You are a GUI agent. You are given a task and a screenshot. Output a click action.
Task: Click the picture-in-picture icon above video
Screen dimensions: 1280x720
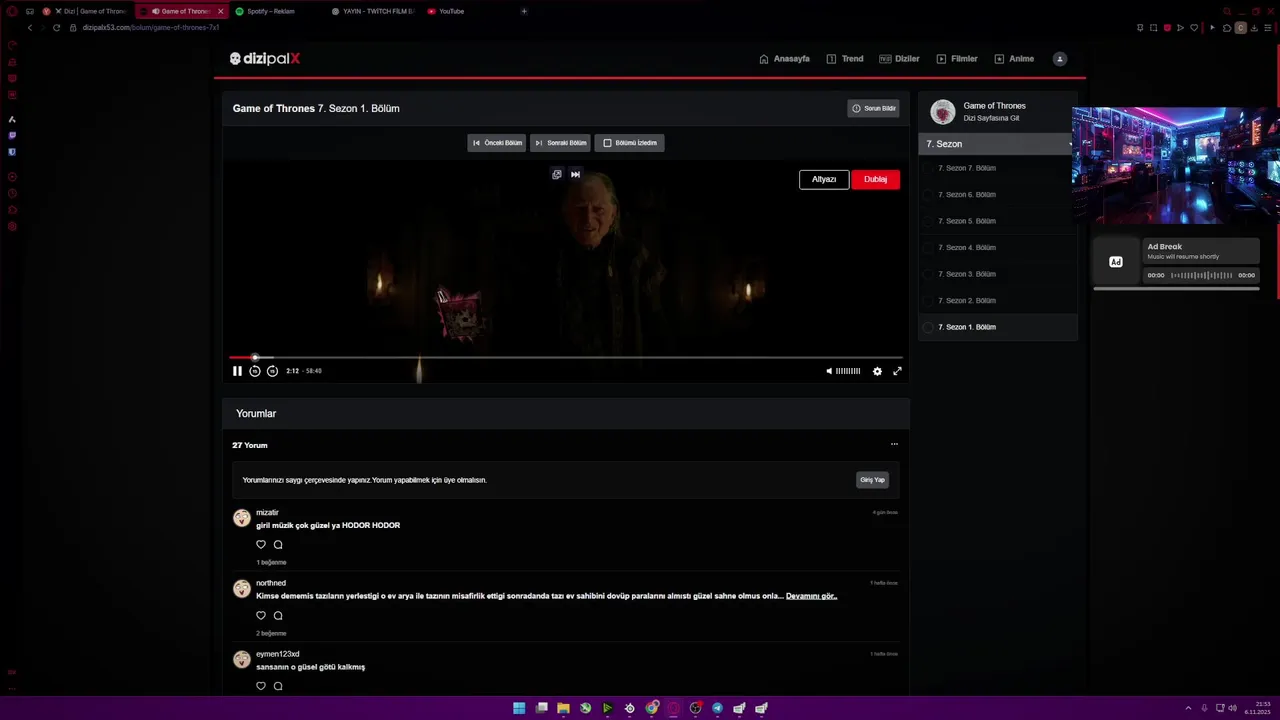557,174
